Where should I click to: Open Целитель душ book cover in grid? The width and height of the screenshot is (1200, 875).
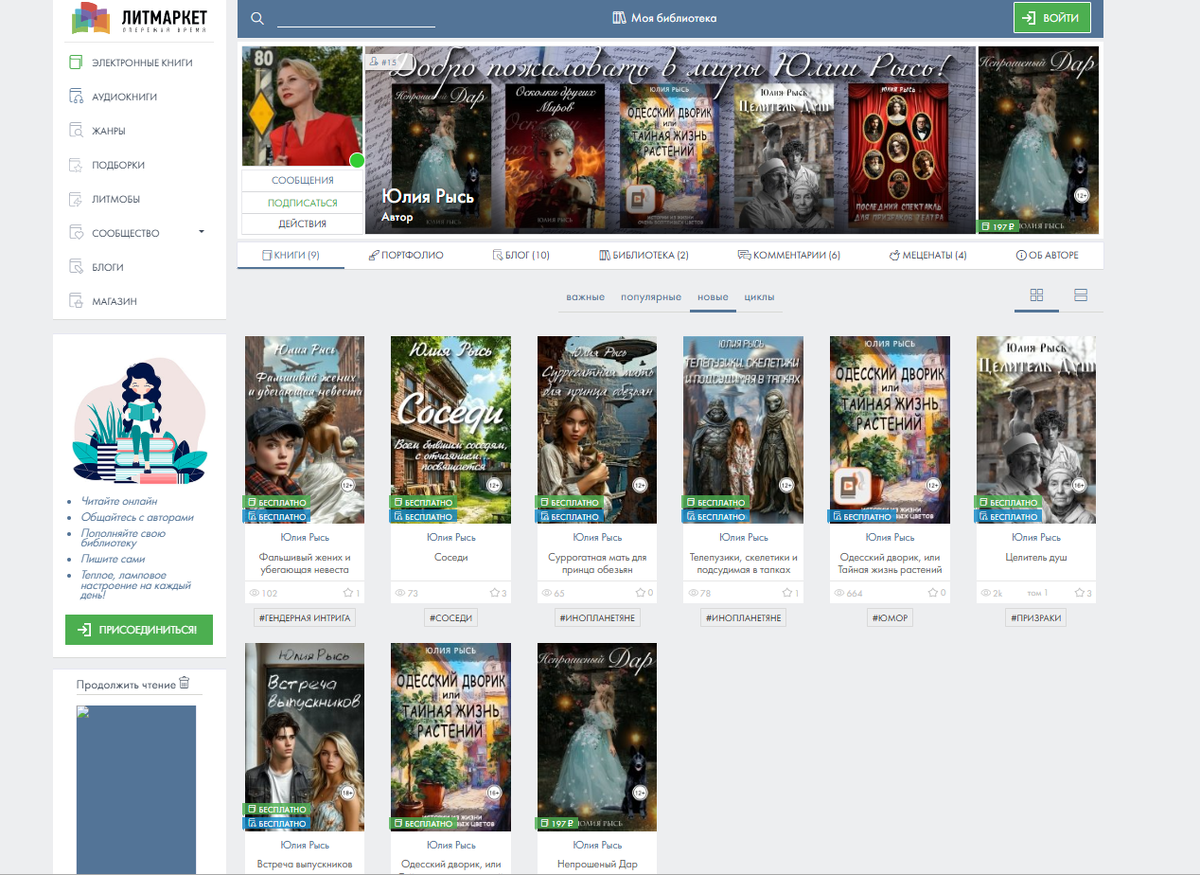click(1036, 429)
